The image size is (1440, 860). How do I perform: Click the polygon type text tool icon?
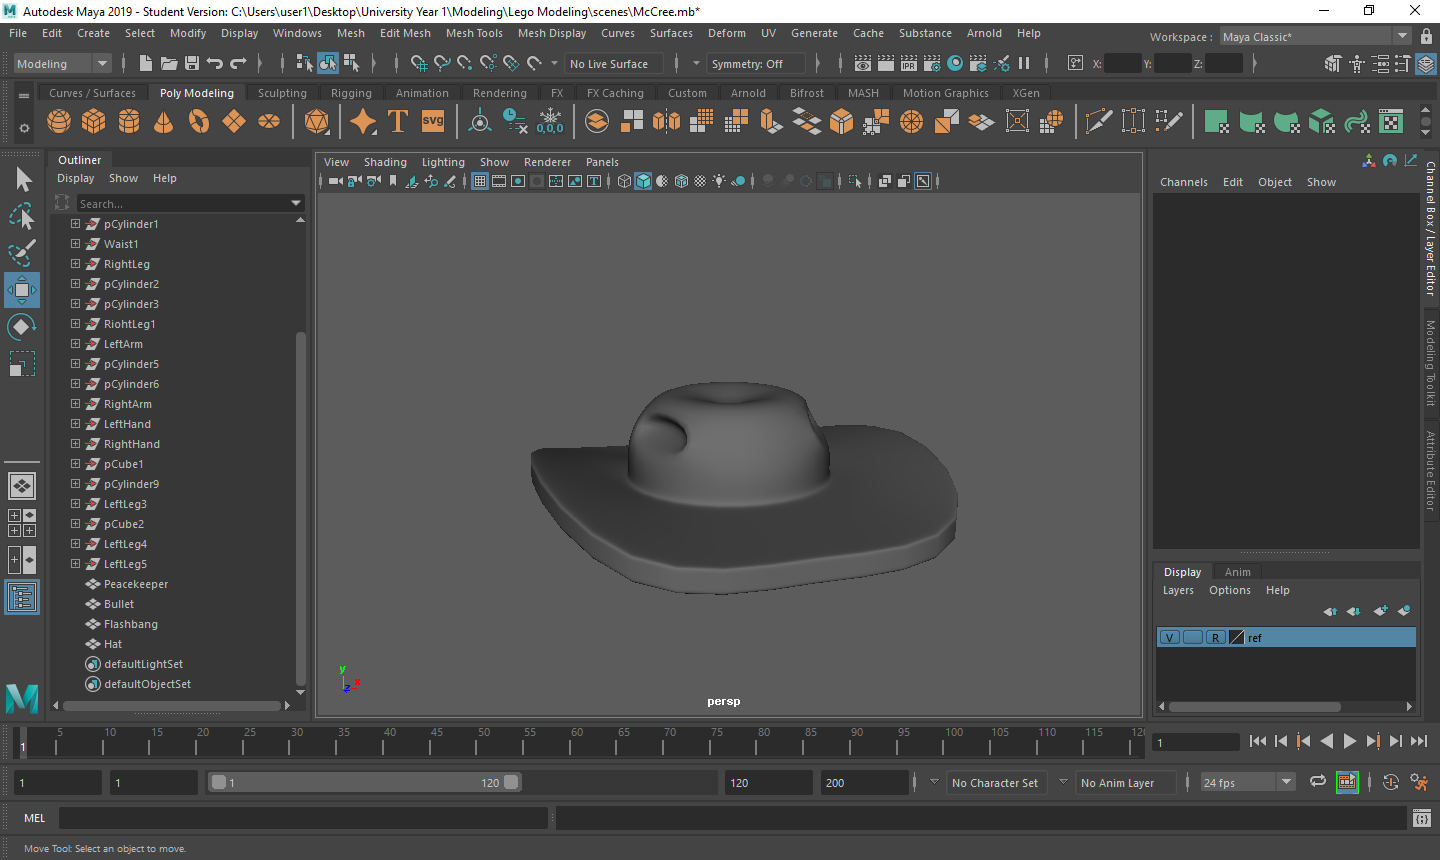coord(397,122)
